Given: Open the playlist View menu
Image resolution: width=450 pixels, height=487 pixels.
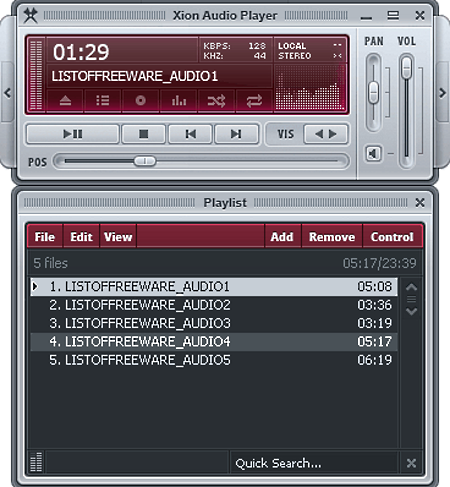Looking at the screenshot, I should click(x=118, y=237).
